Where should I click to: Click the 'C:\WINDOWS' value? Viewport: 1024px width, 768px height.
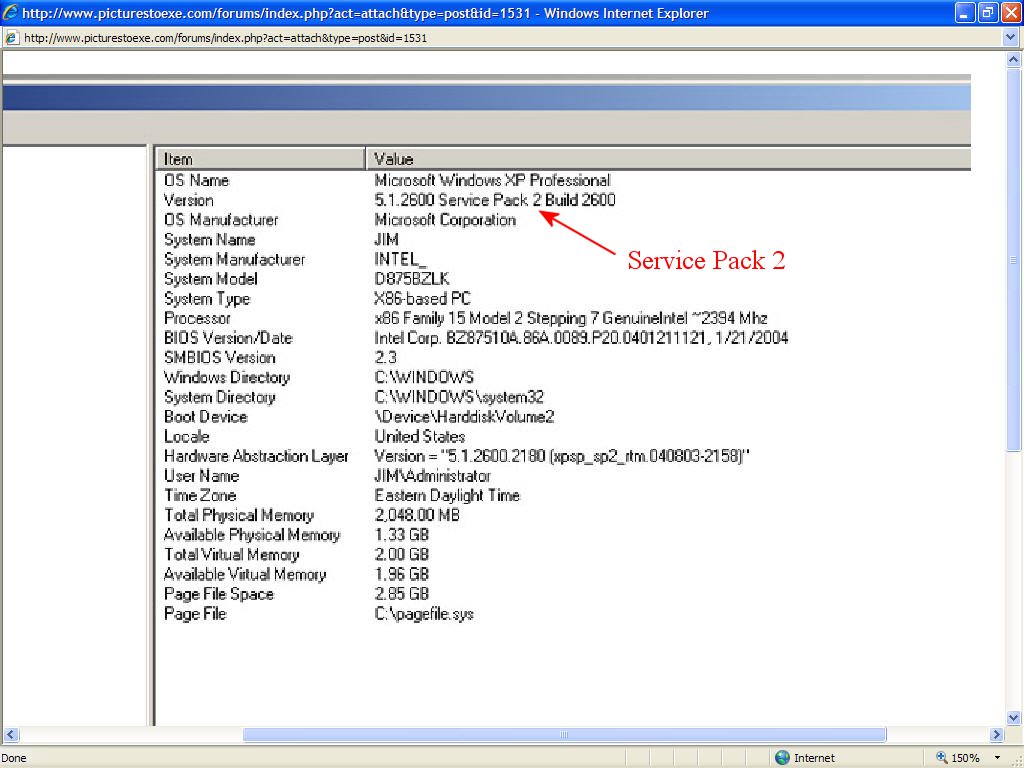click(424, 377)
